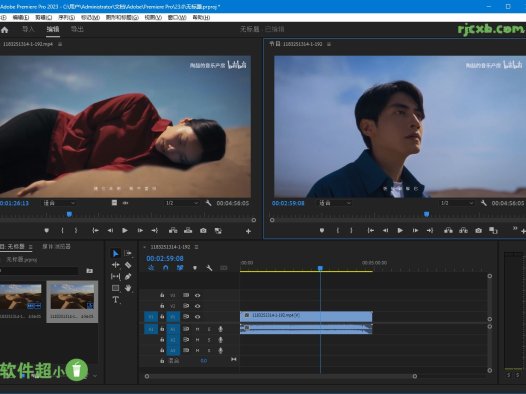Enable voice-over record on A3
This screenshot has height=394, width=526.
click(220, 350)
